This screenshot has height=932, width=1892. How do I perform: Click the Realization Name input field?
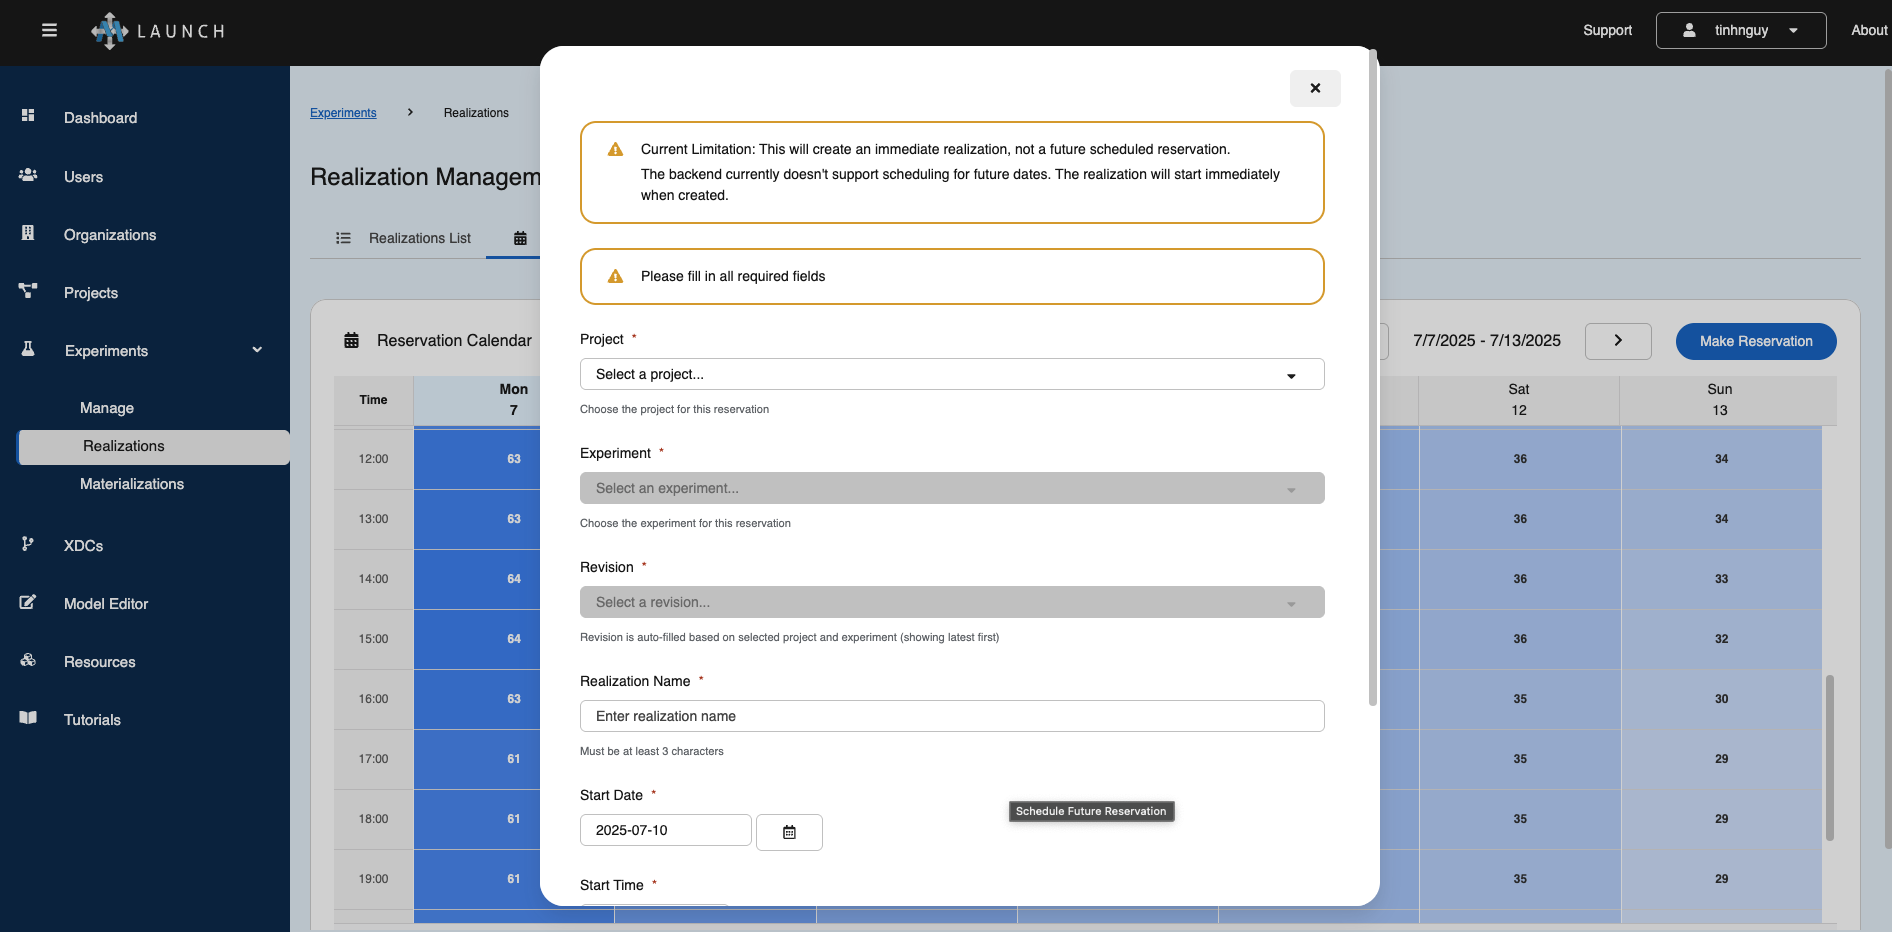pos(951,716)
